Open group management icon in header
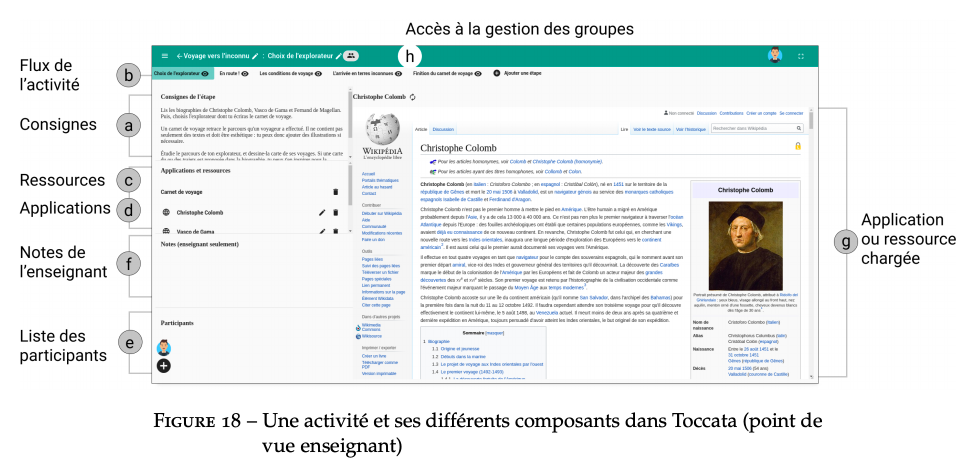Viewport: 970px width, 460px height. point(351,56)
